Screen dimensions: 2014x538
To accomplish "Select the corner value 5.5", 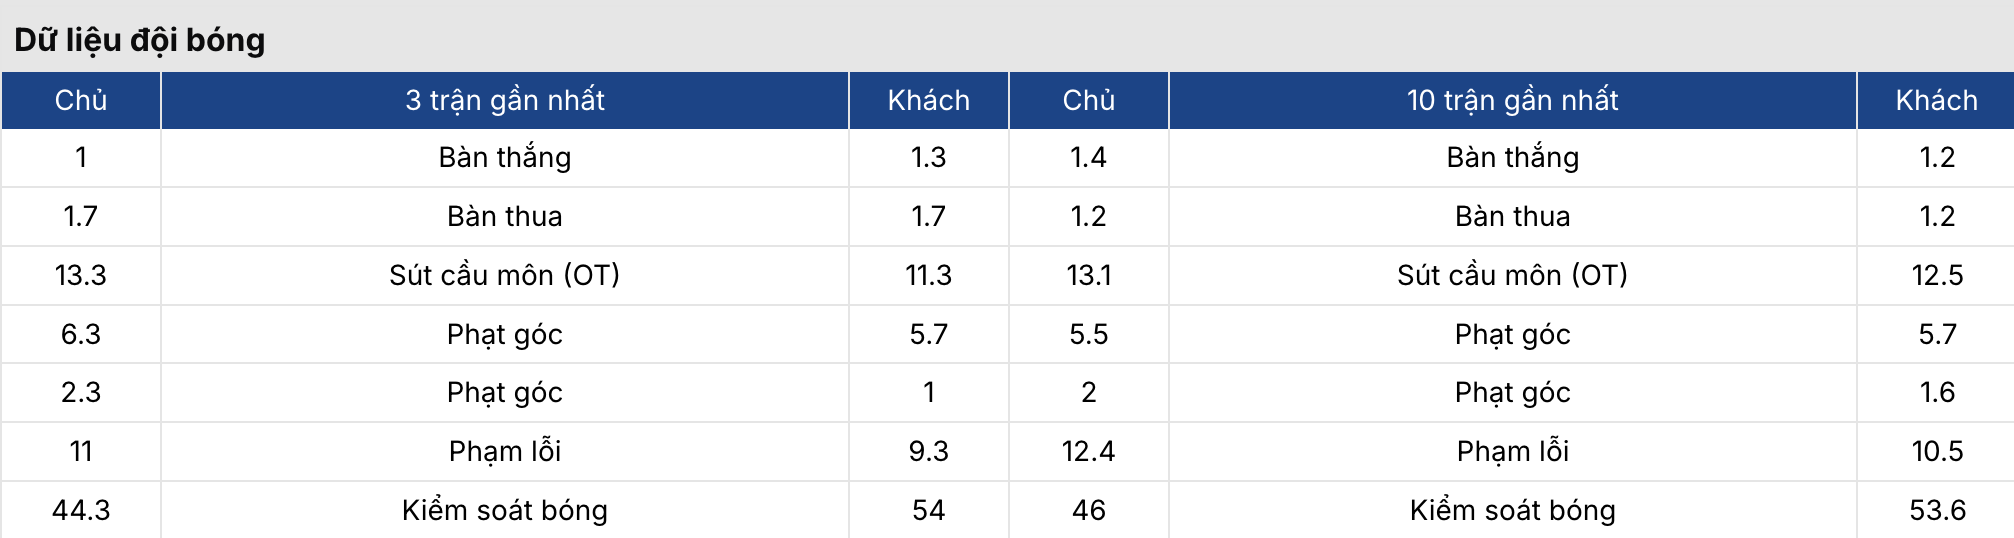I will [x=1088, y=334].
